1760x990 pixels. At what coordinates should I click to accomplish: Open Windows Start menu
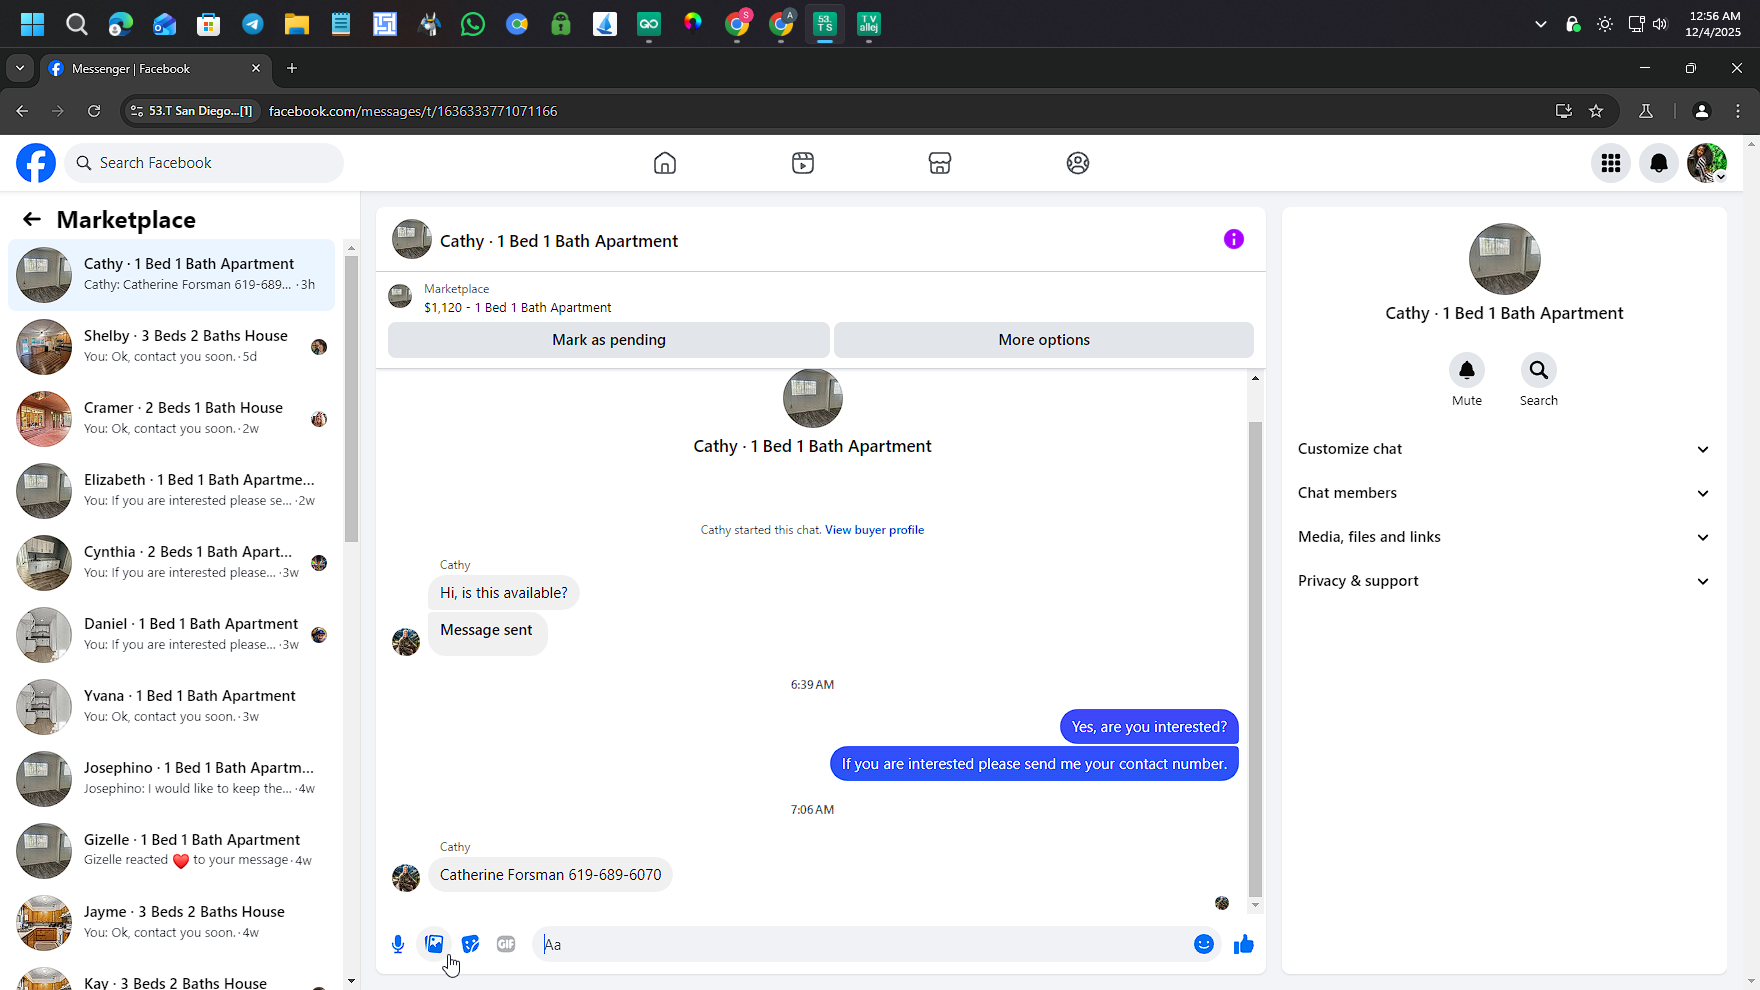pos(32,24)
